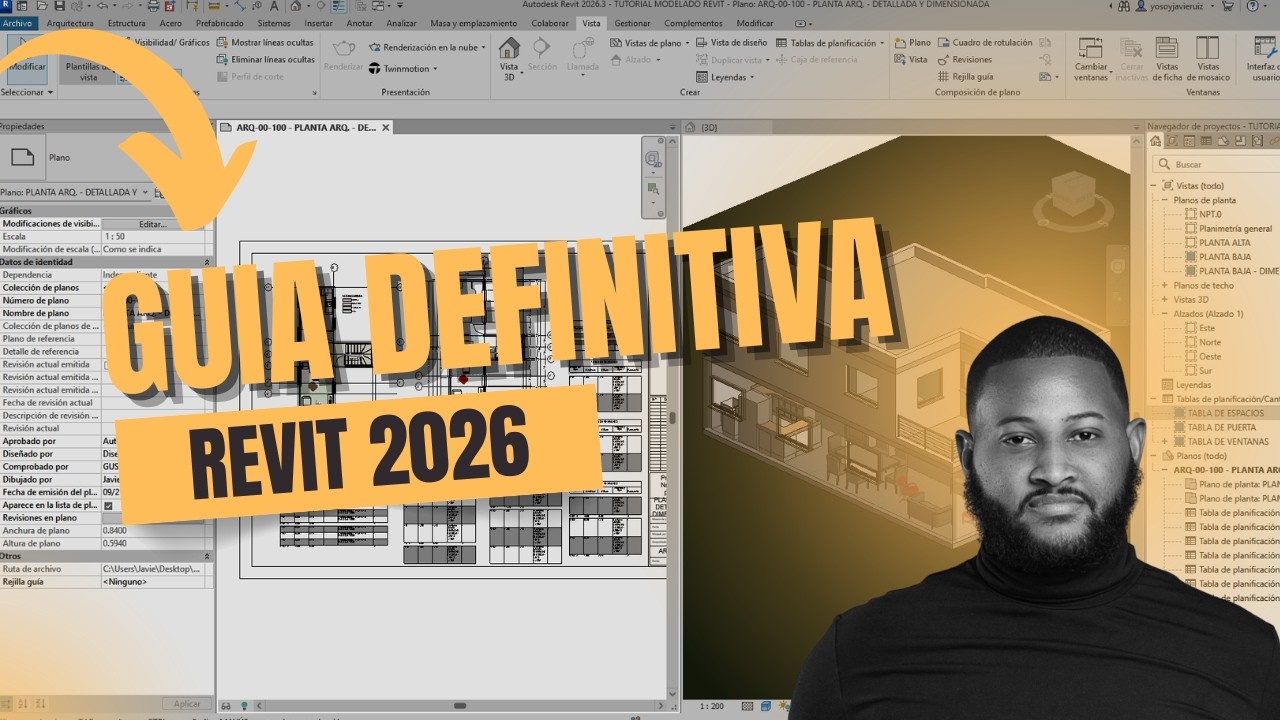The image size is (1280, 720).
Task: Click Vista de diseño tool
Action: pos(731,43)
